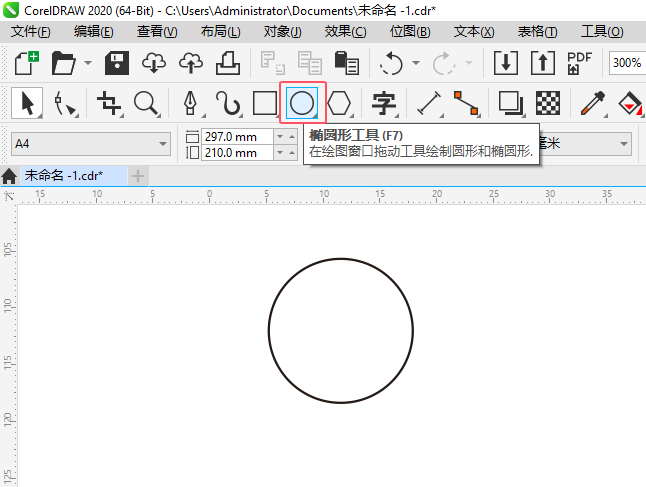646x487 pixels.
Task: Open 布局(L) menu
Action: click(x=220, y=32)
